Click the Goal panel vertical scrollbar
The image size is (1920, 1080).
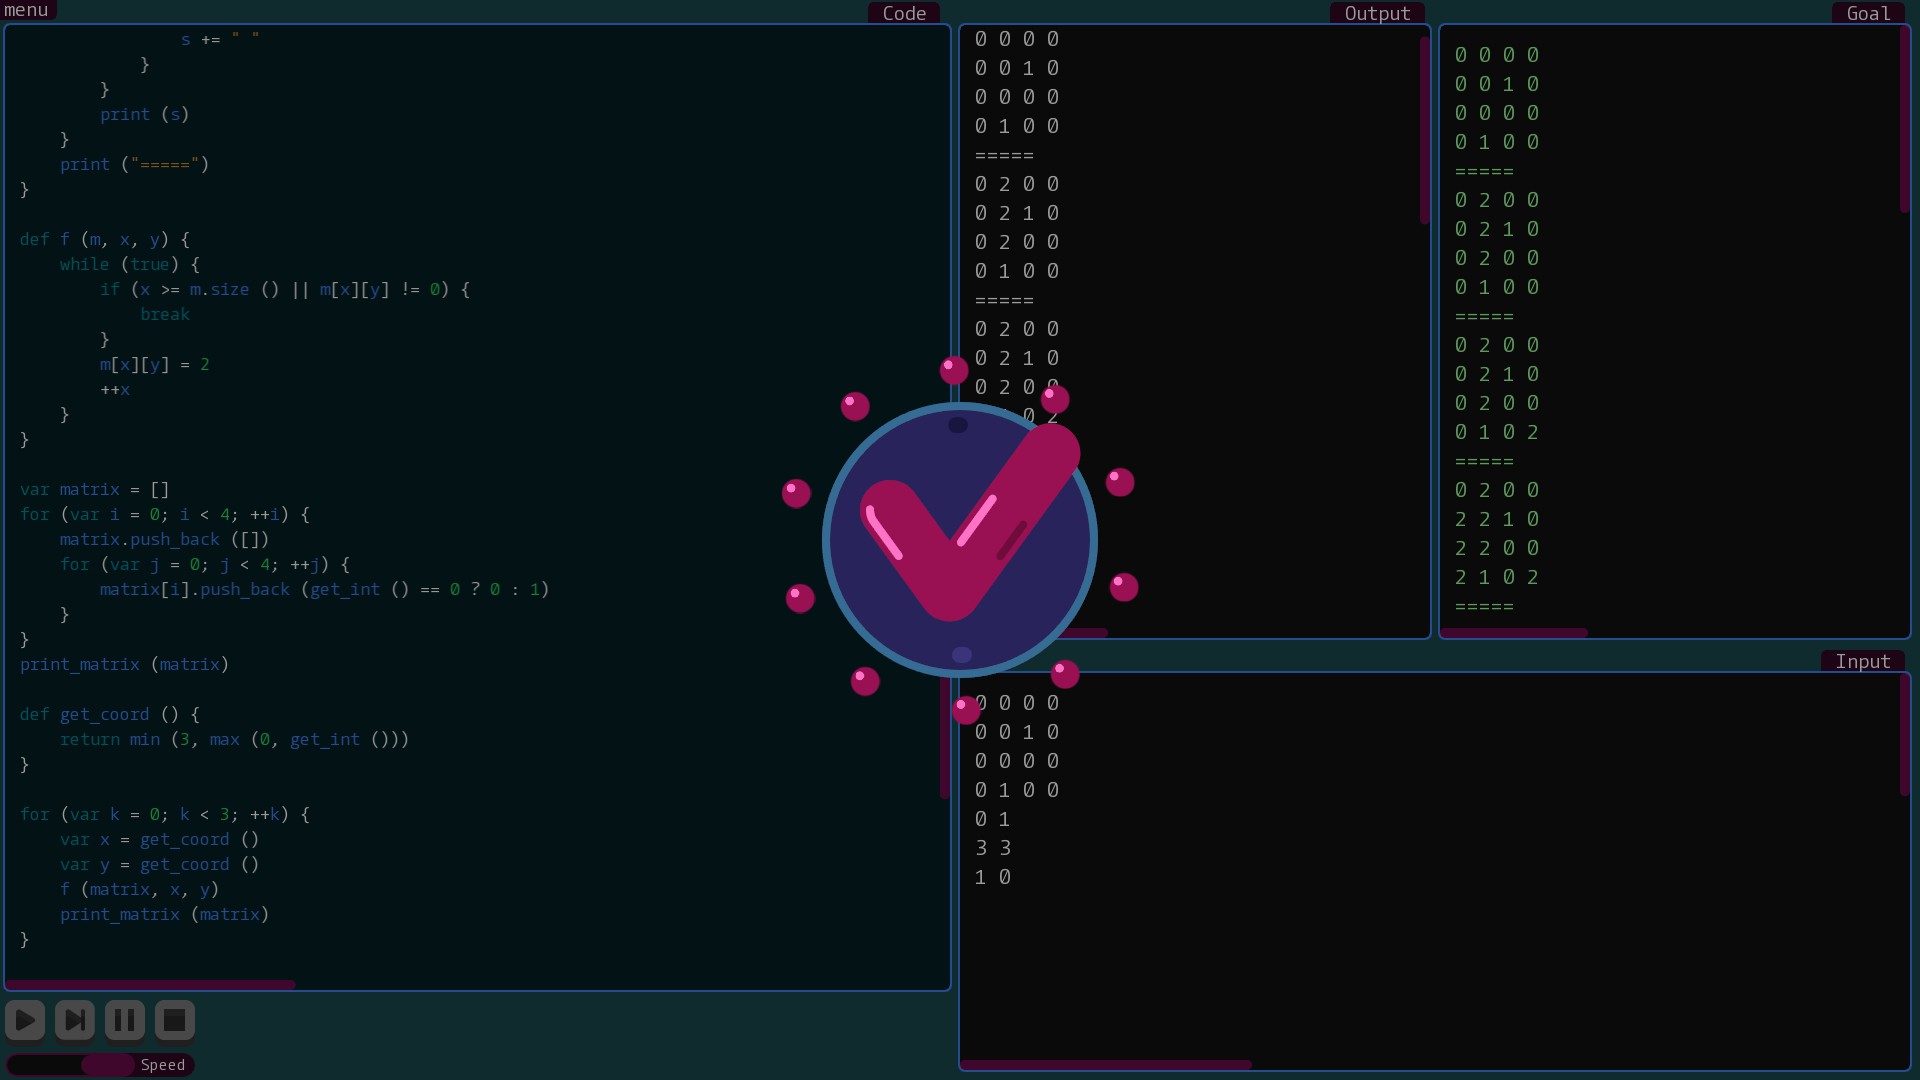coord(1904,120)
